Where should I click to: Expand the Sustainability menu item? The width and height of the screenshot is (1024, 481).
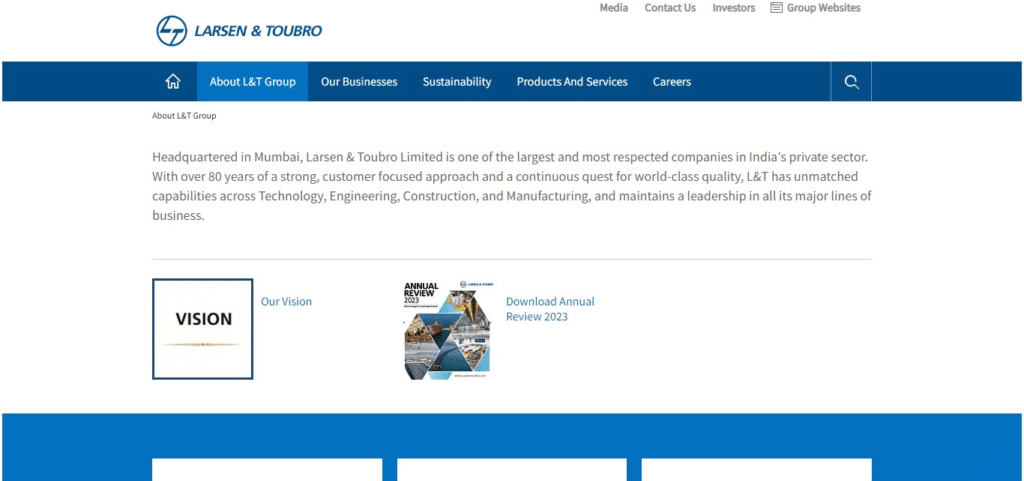tap(457, 82)
